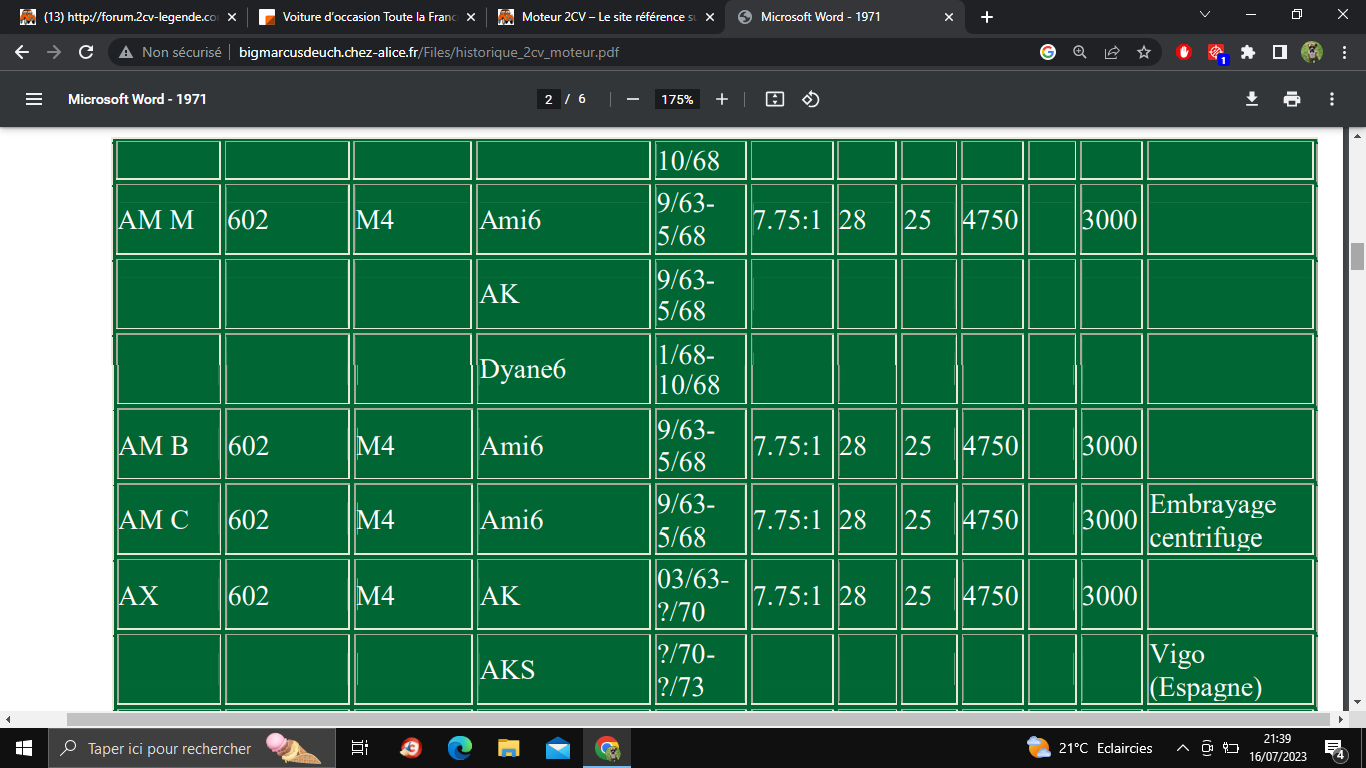Screen dimensions: 1366x768
Task: Reload the current page
Action: click(86, 52)
